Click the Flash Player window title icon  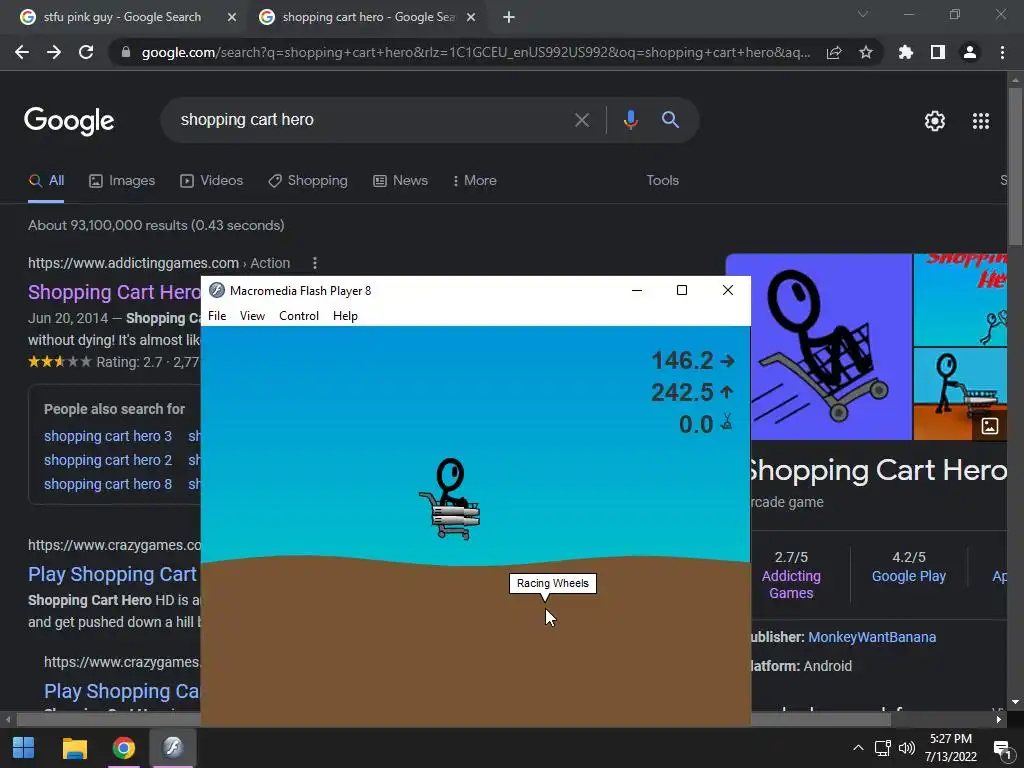click(217, 291)
